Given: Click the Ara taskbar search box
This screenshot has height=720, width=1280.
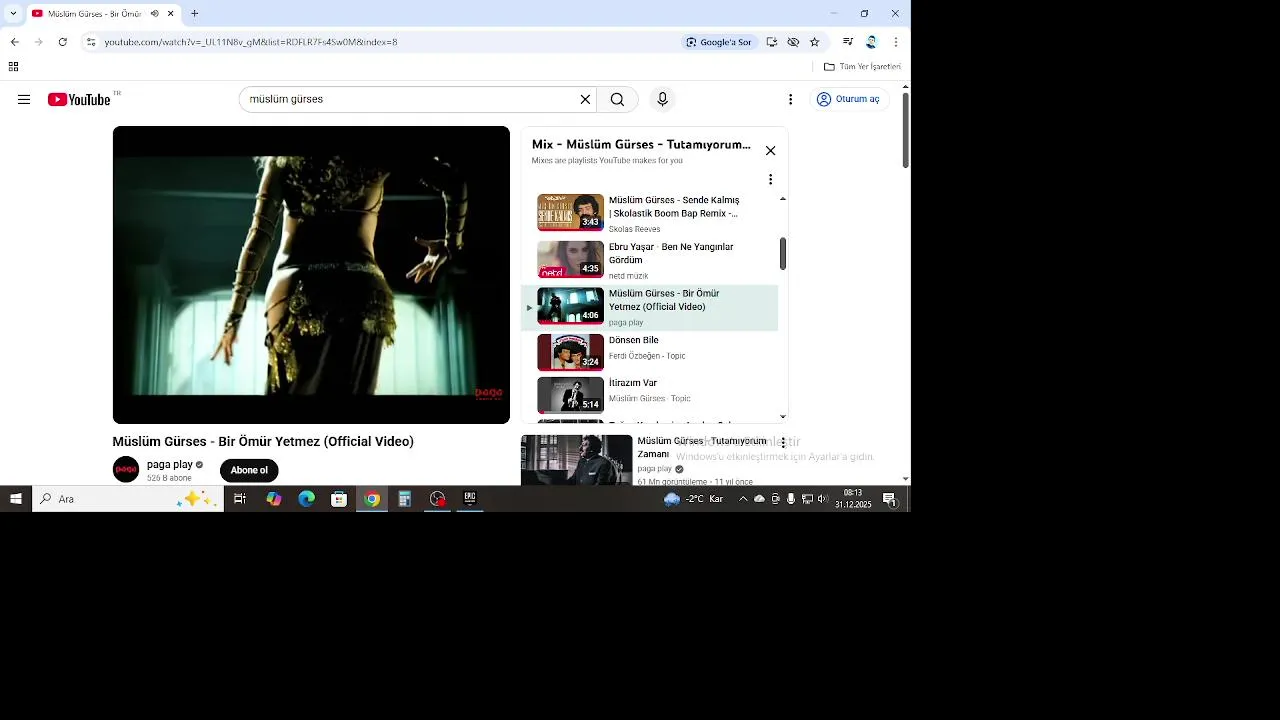Looking at the screenshot, I should tap(128, 499).
